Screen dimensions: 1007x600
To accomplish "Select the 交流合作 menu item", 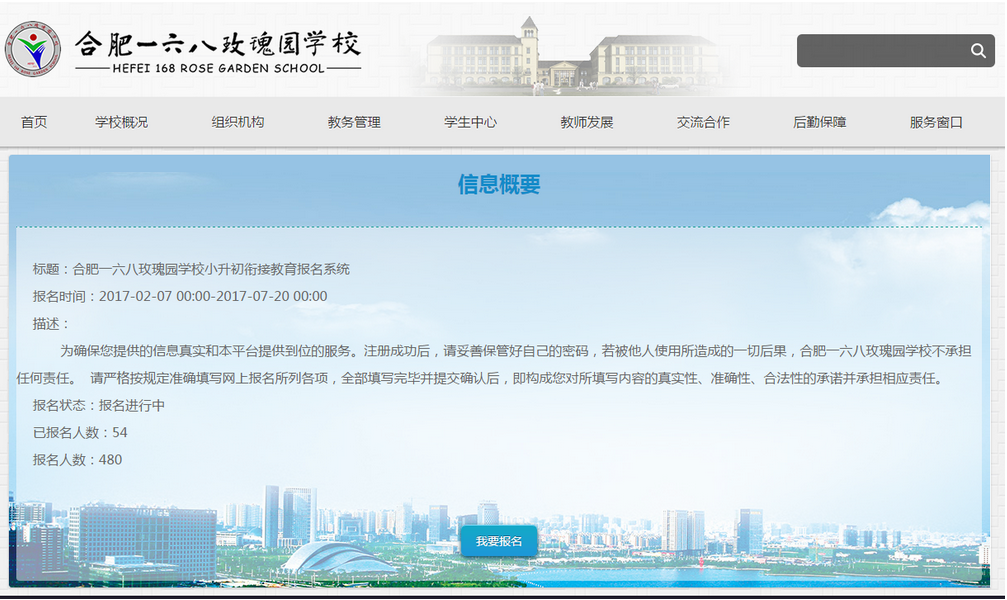I will click(703, 122).
